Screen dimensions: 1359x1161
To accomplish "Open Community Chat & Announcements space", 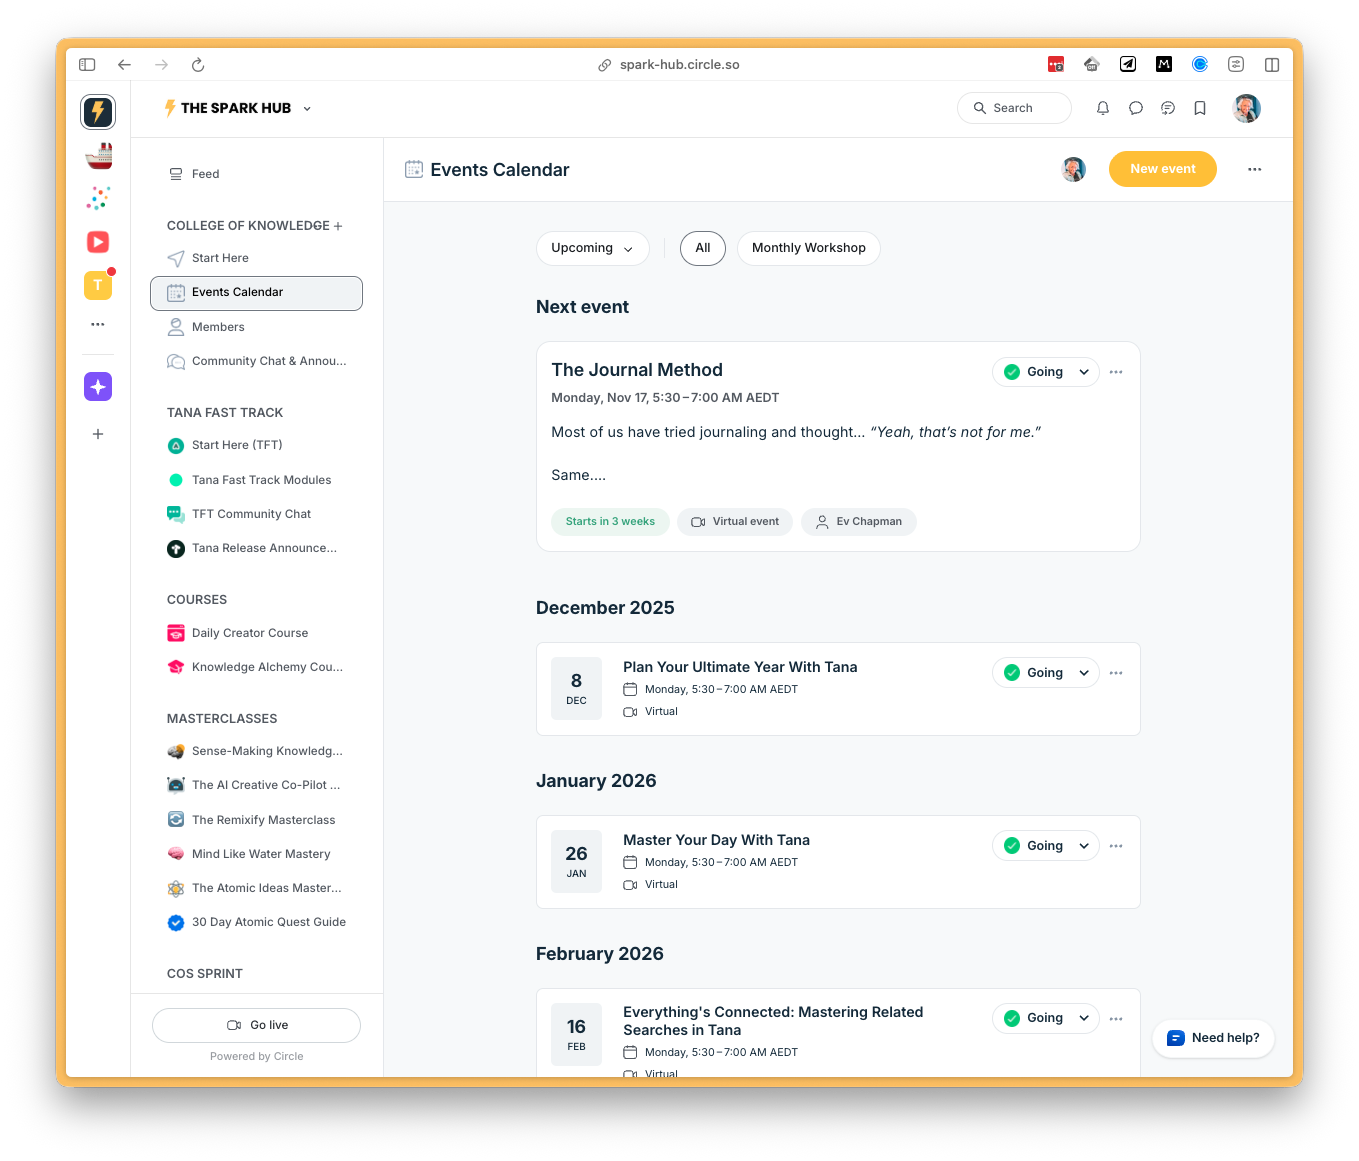I will (257, 361).
